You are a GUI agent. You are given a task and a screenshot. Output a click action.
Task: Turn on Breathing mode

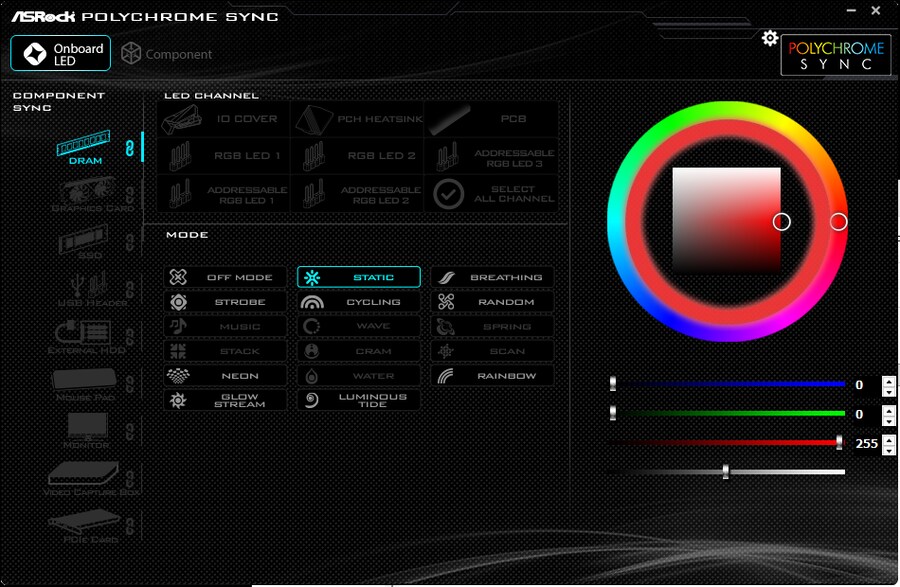pyautogui.click(x=492, y=277)
